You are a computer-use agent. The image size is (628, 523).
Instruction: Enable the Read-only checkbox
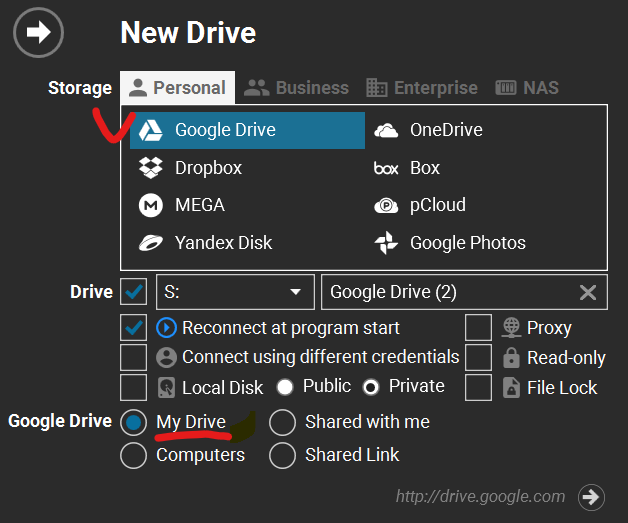click(x=479, y=357)
